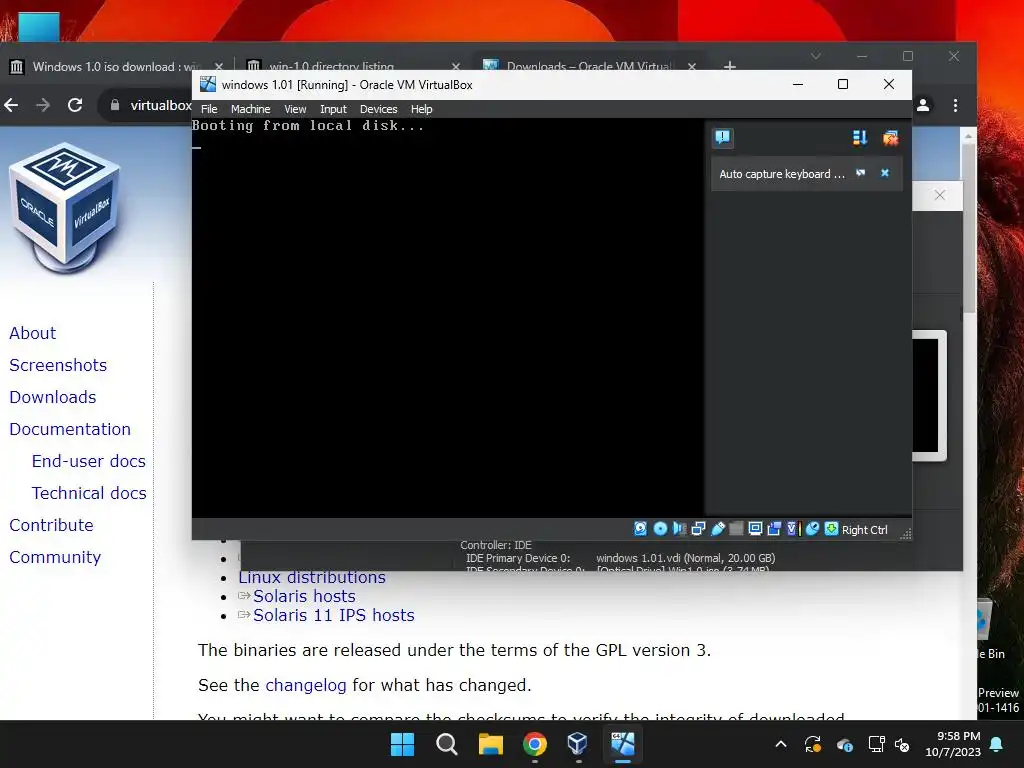Screen dimensions: 1024x768
Task: Expand the system tray hidden icons chevron
Action: [x=781, y=744]
